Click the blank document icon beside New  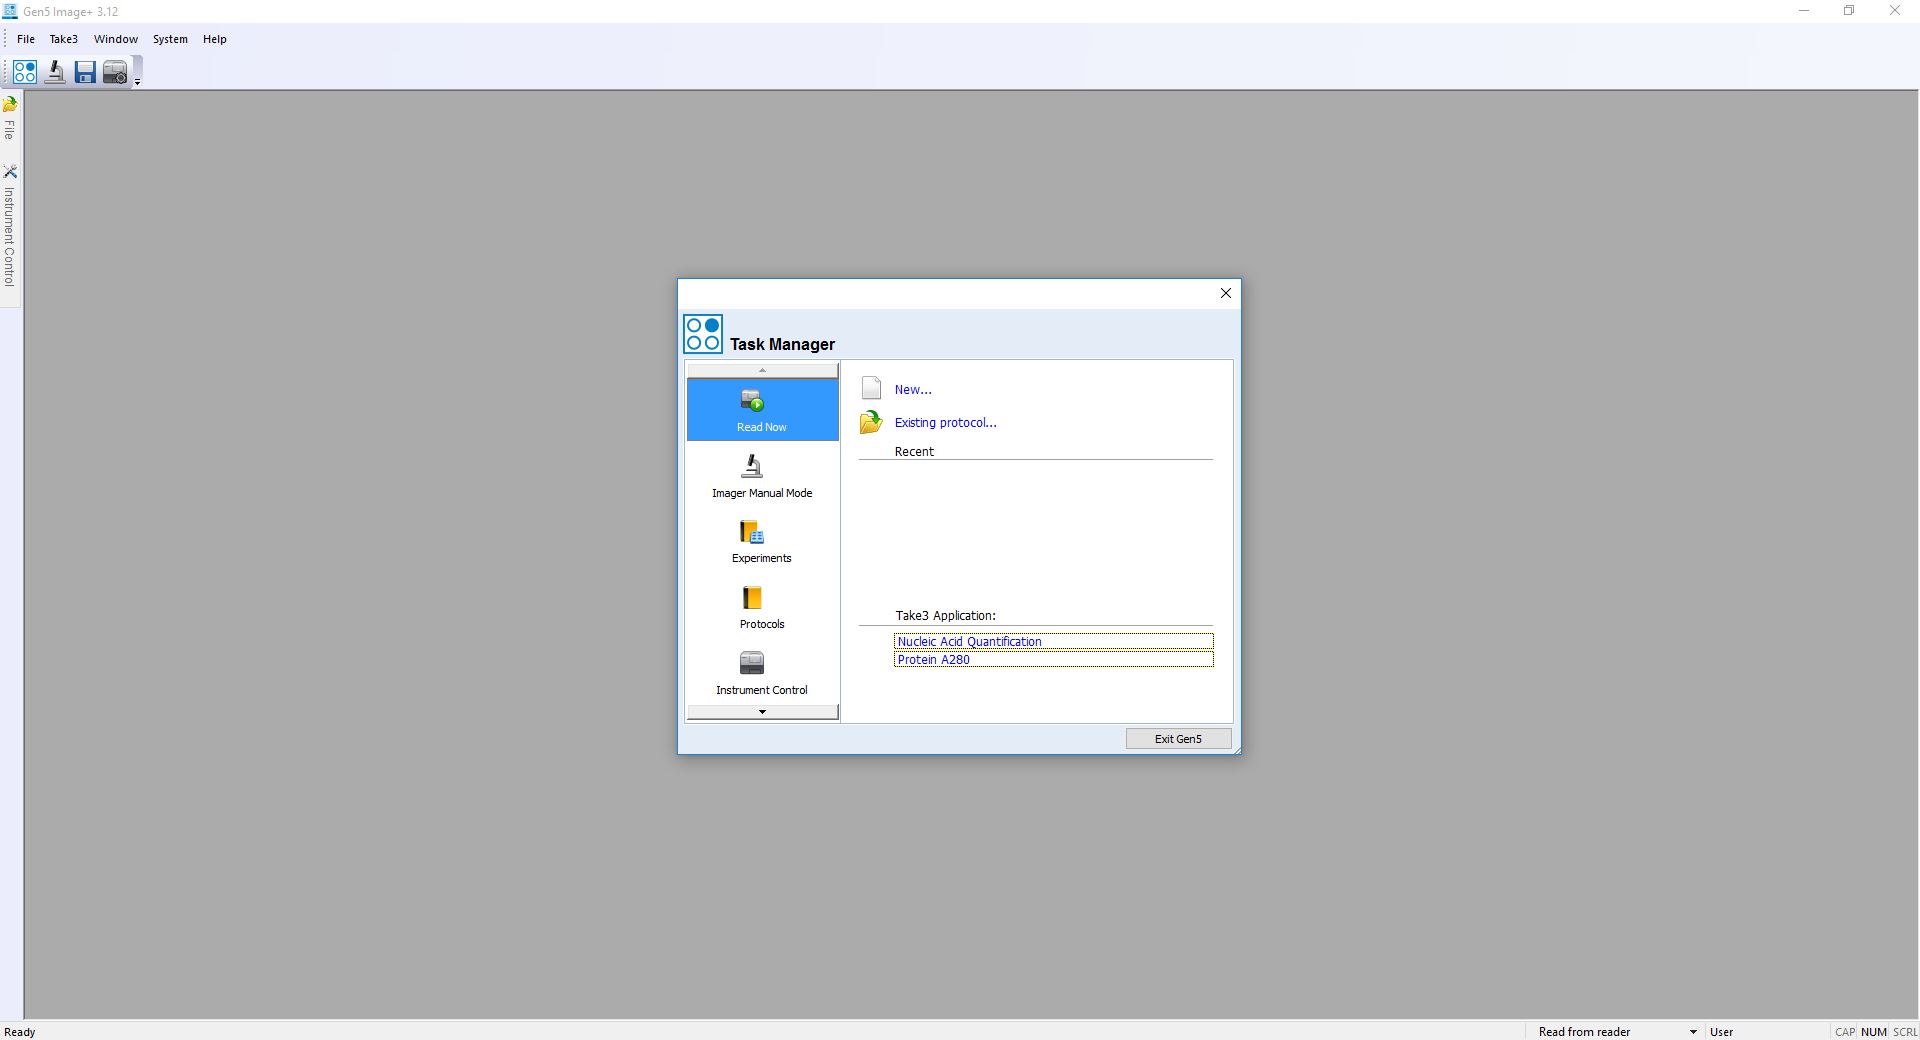(x=872, y=388)
